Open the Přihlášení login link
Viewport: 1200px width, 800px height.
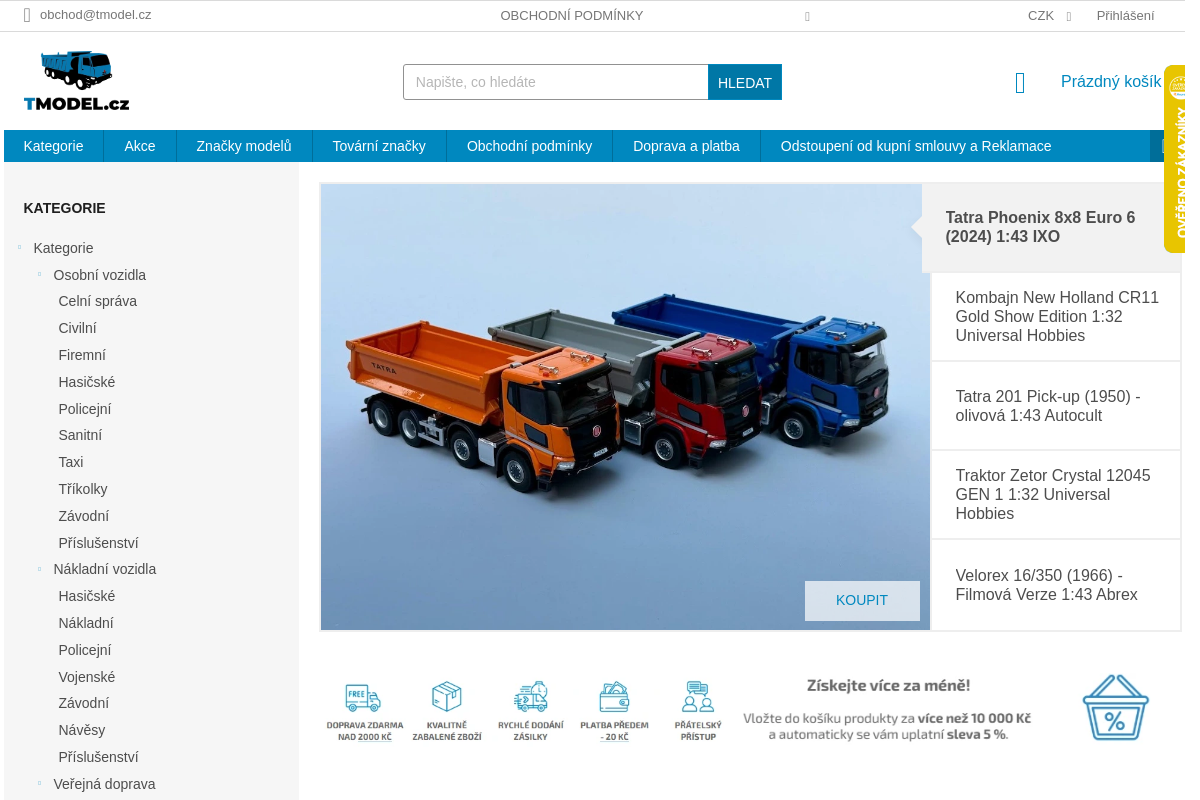[1125, 15]
